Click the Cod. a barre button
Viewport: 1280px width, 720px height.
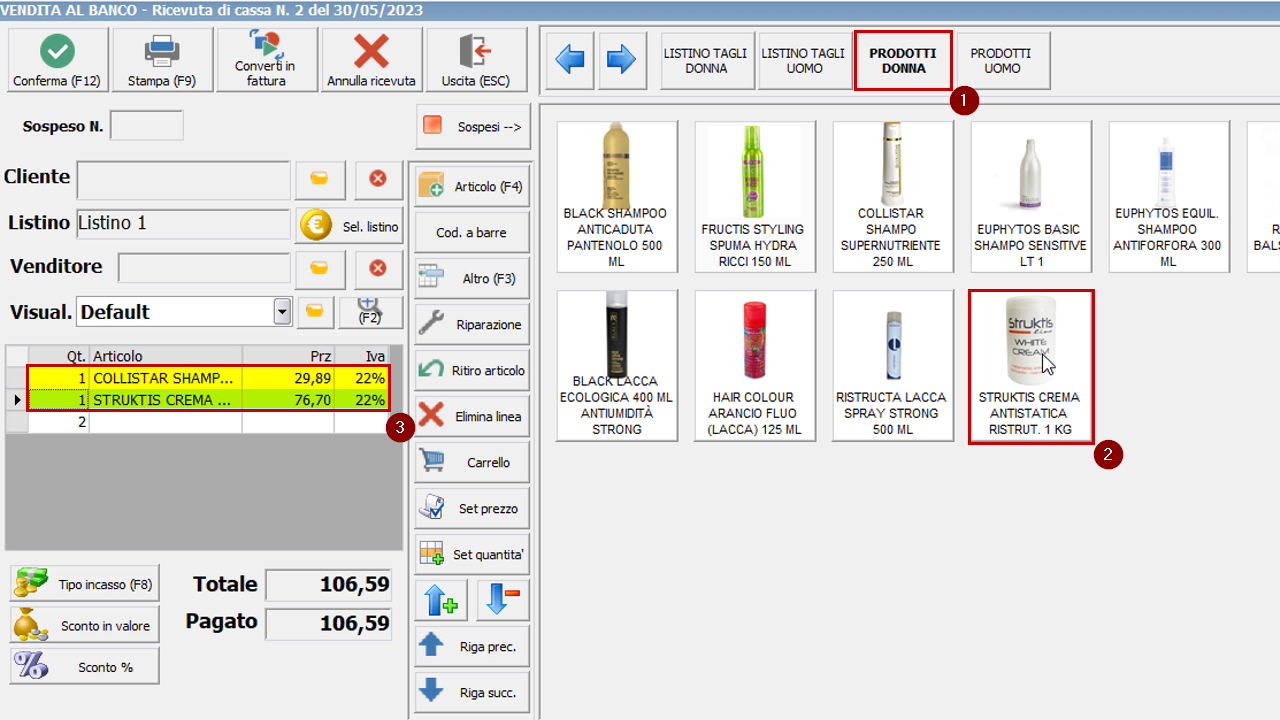coord(472,232)
